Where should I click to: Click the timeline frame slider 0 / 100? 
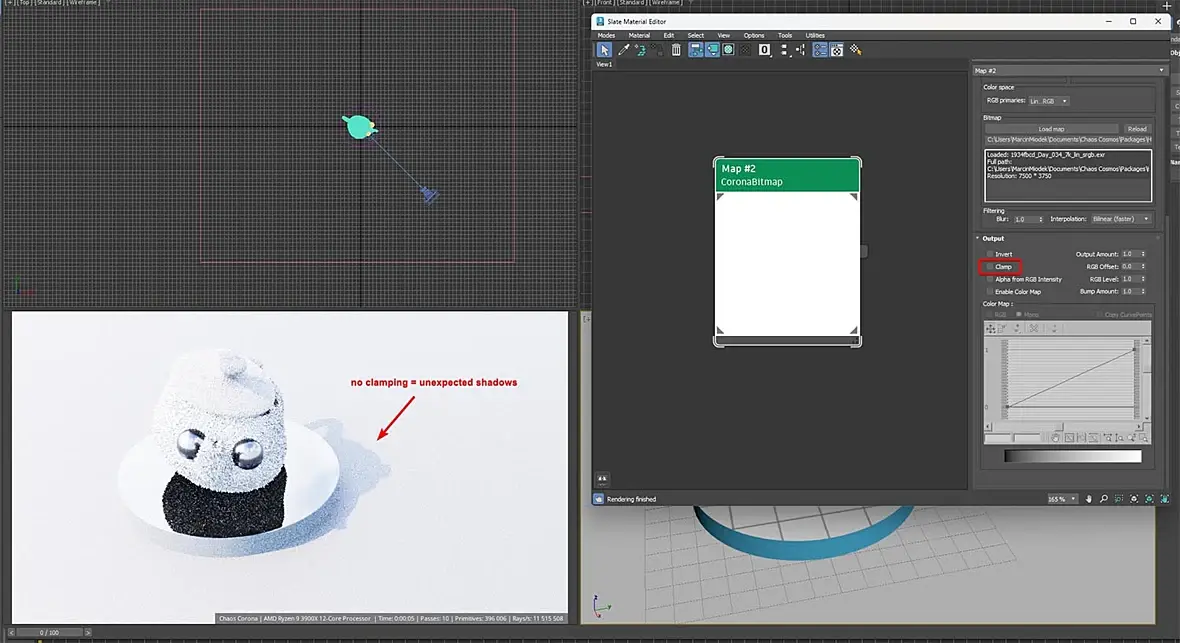[47, 633]
